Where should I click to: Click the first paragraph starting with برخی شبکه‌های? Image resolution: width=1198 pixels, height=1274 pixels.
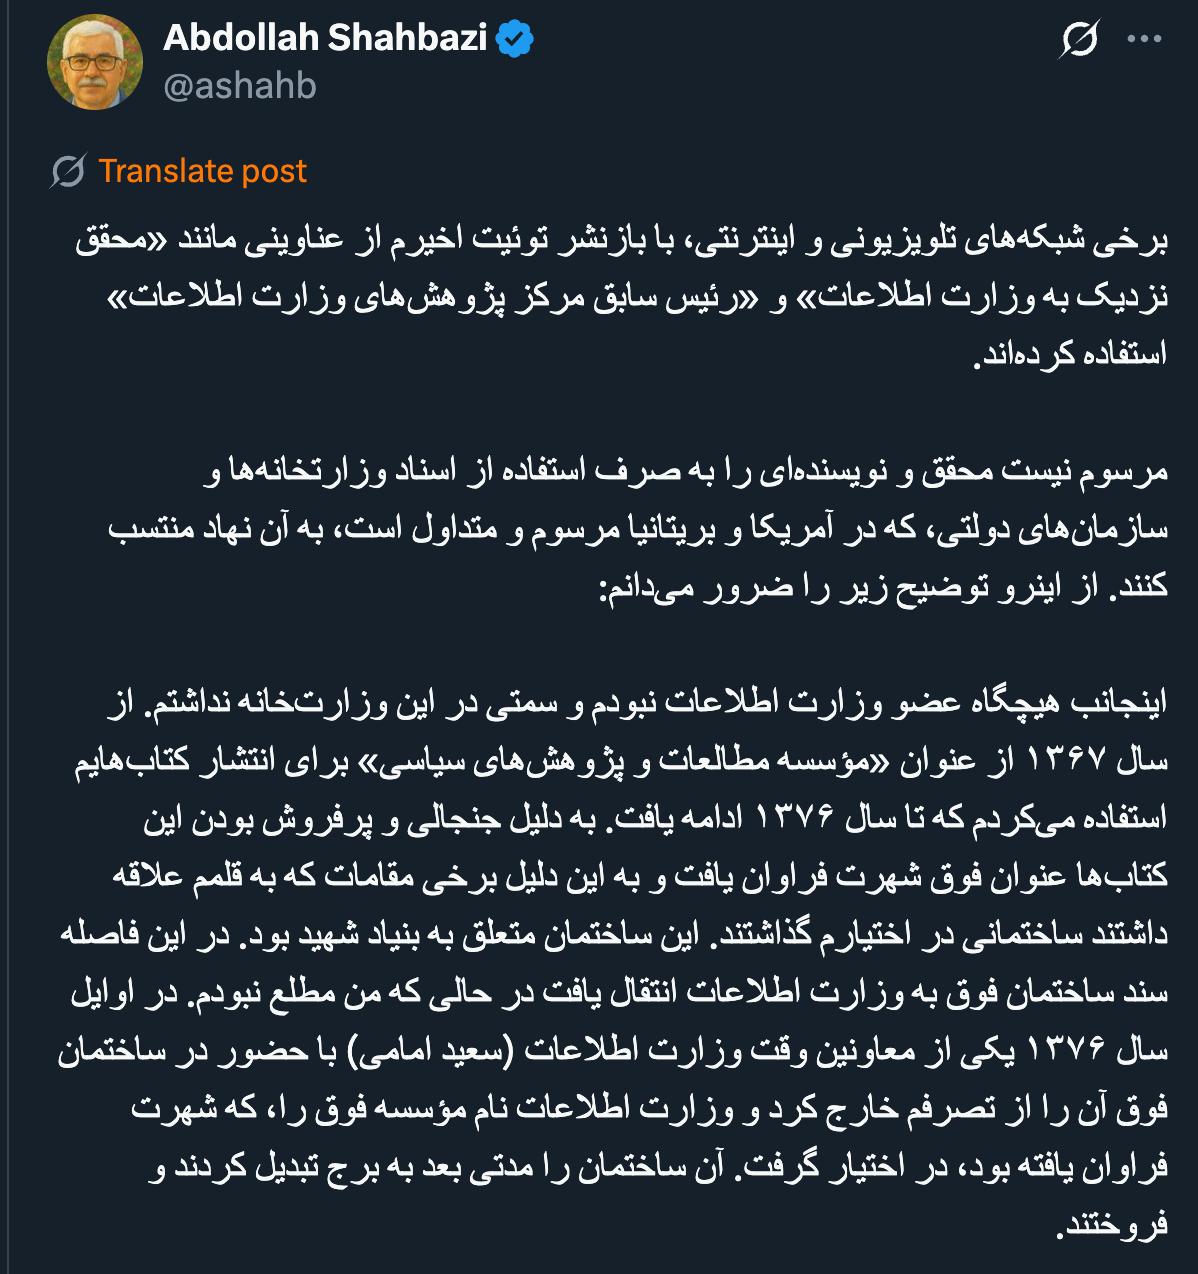click(x=621, y=297)
